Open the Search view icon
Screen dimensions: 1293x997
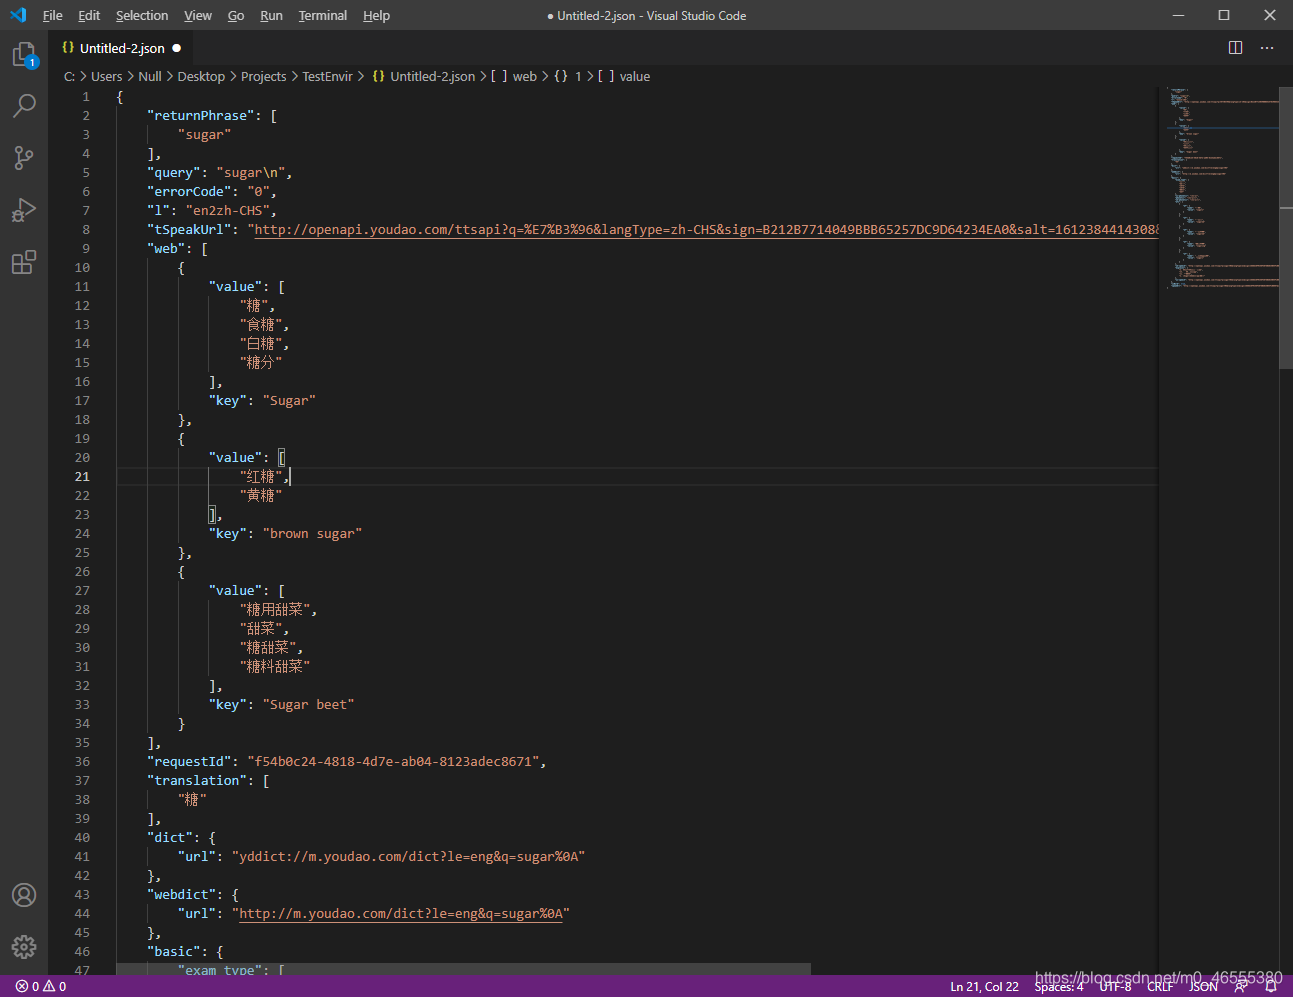tap(24, 105)
